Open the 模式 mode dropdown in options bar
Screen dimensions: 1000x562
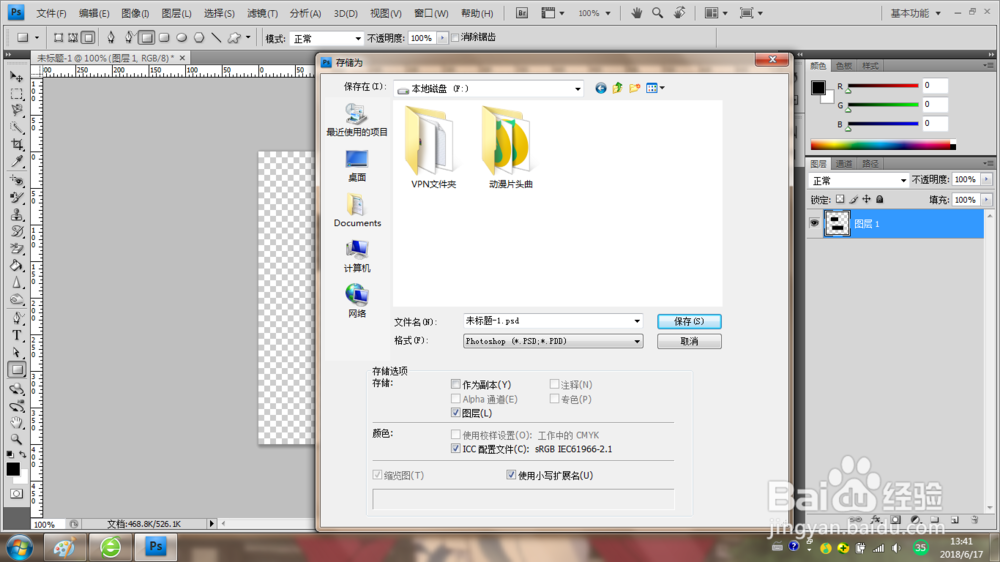click(326, 38)
